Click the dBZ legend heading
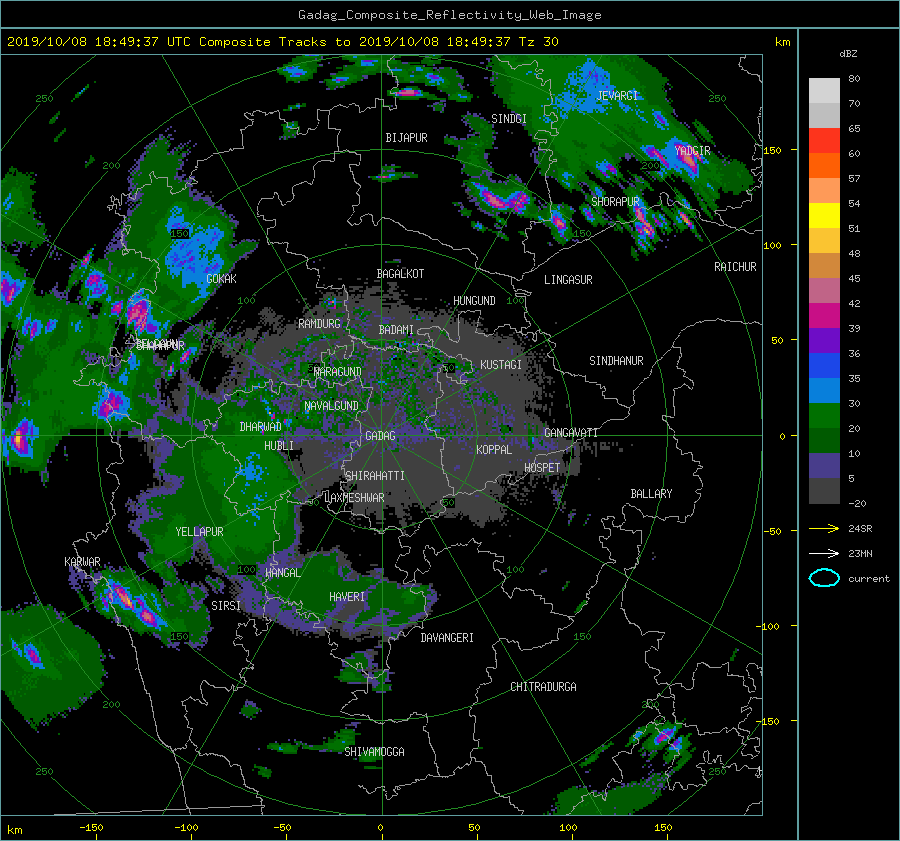The width and height of the screenshot is (900, 841). point(848,54)
